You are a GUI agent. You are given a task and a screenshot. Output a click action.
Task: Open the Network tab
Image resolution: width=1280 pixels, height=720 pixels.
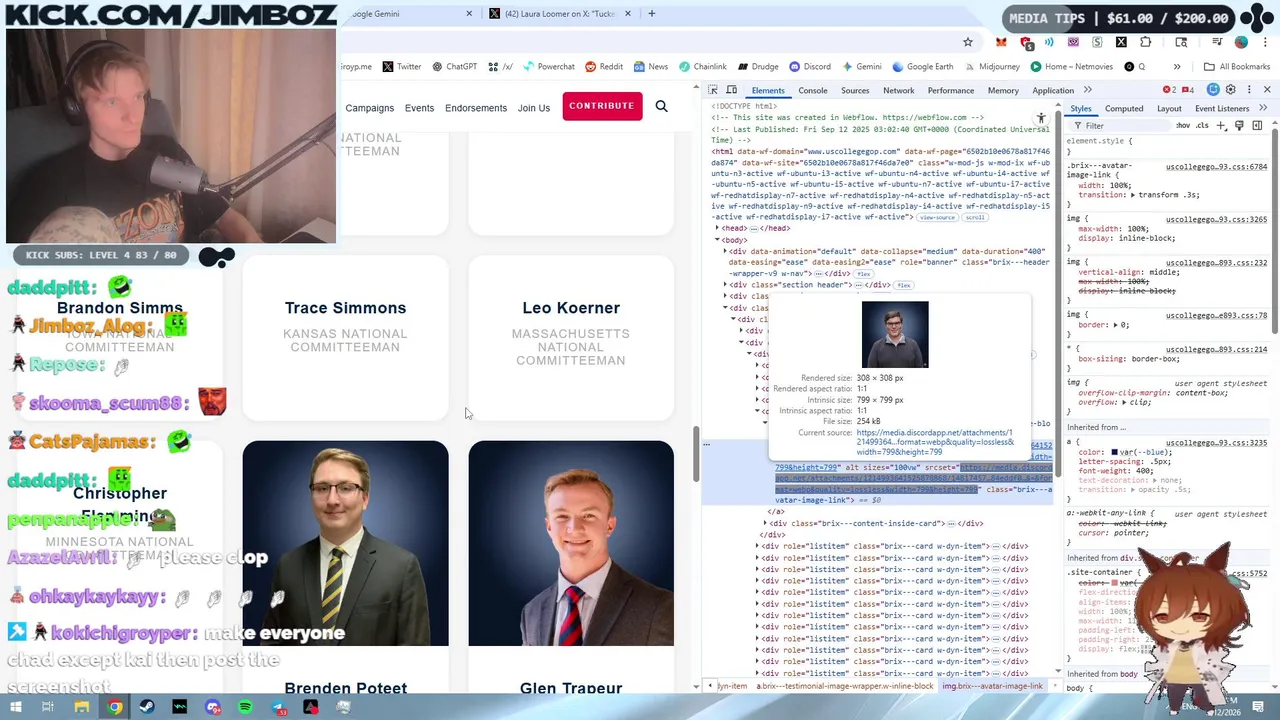tap(898, 90)
